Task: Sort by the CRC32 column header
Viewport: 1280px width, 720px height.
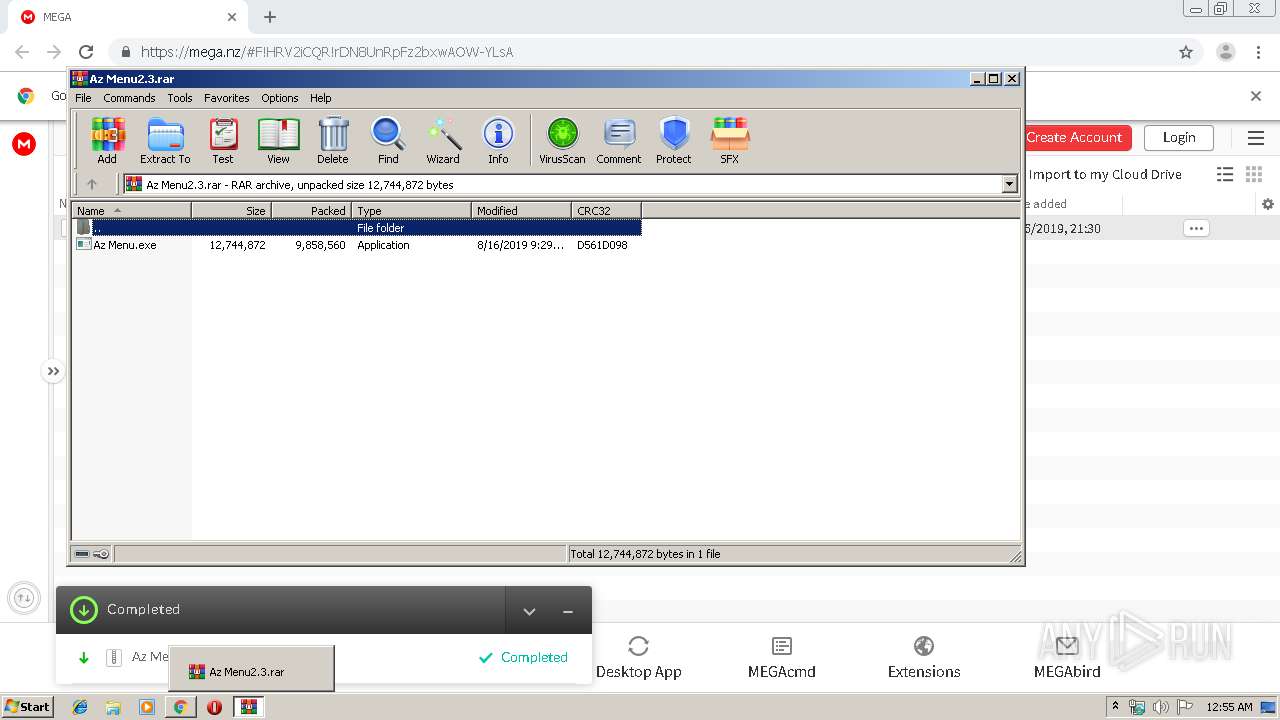Action: [x=606, y=210]
